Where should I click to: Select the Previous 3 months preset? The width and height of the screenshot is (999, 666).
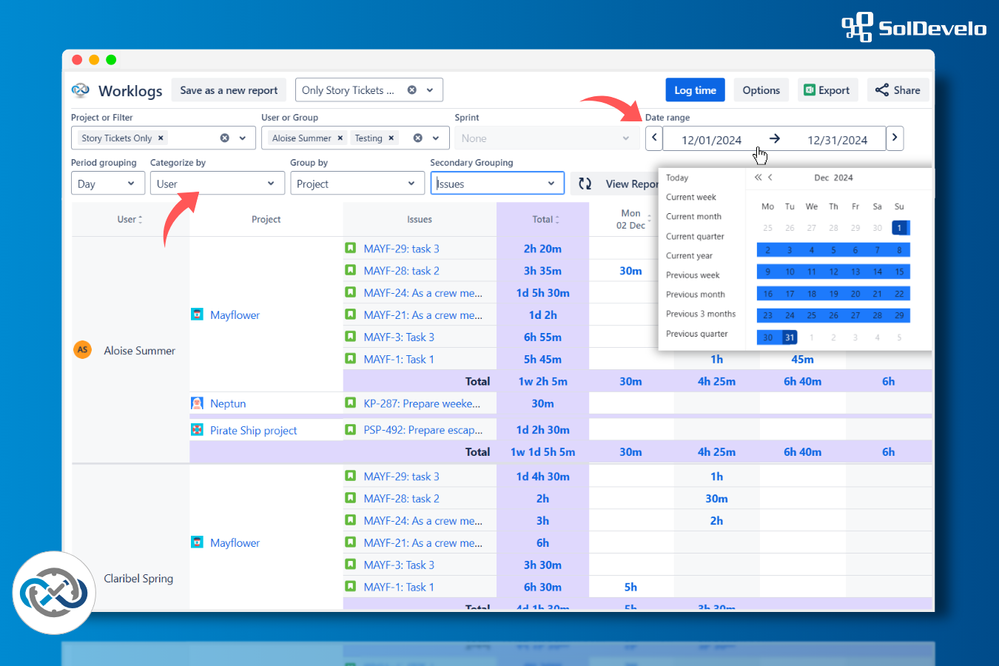coord(700,314)
